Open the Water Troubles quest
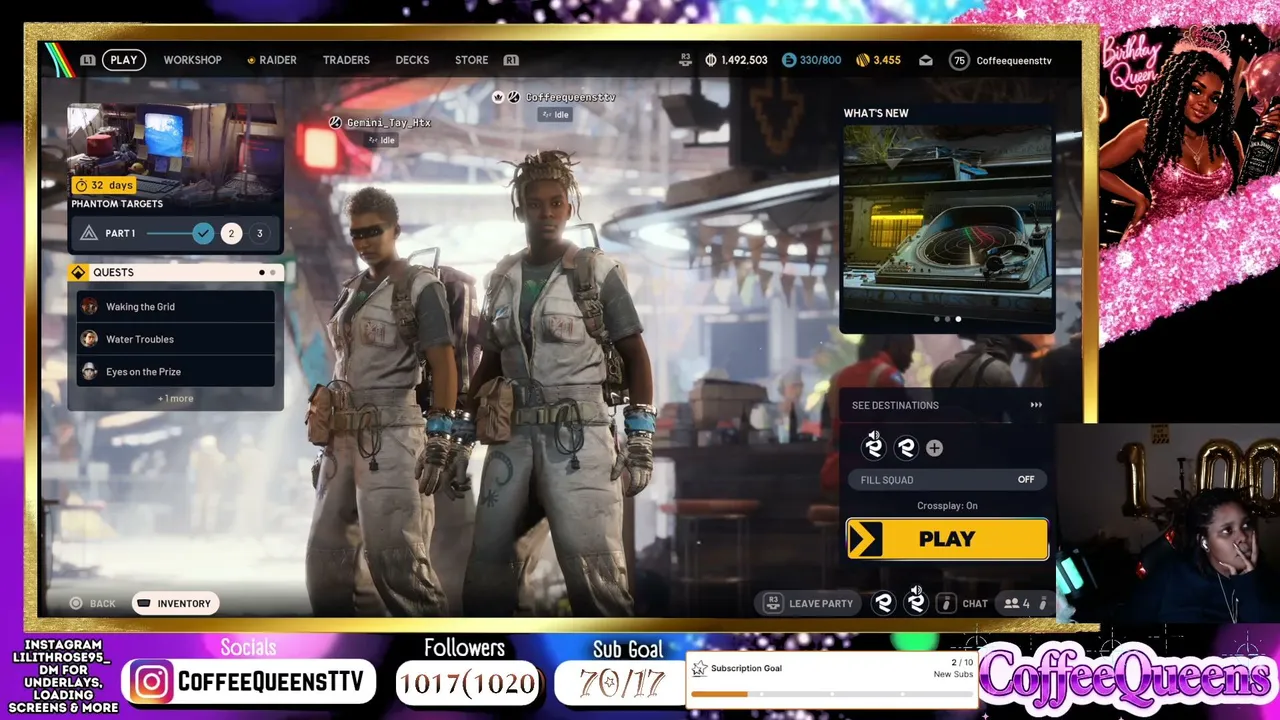 [x=176, y=339]
